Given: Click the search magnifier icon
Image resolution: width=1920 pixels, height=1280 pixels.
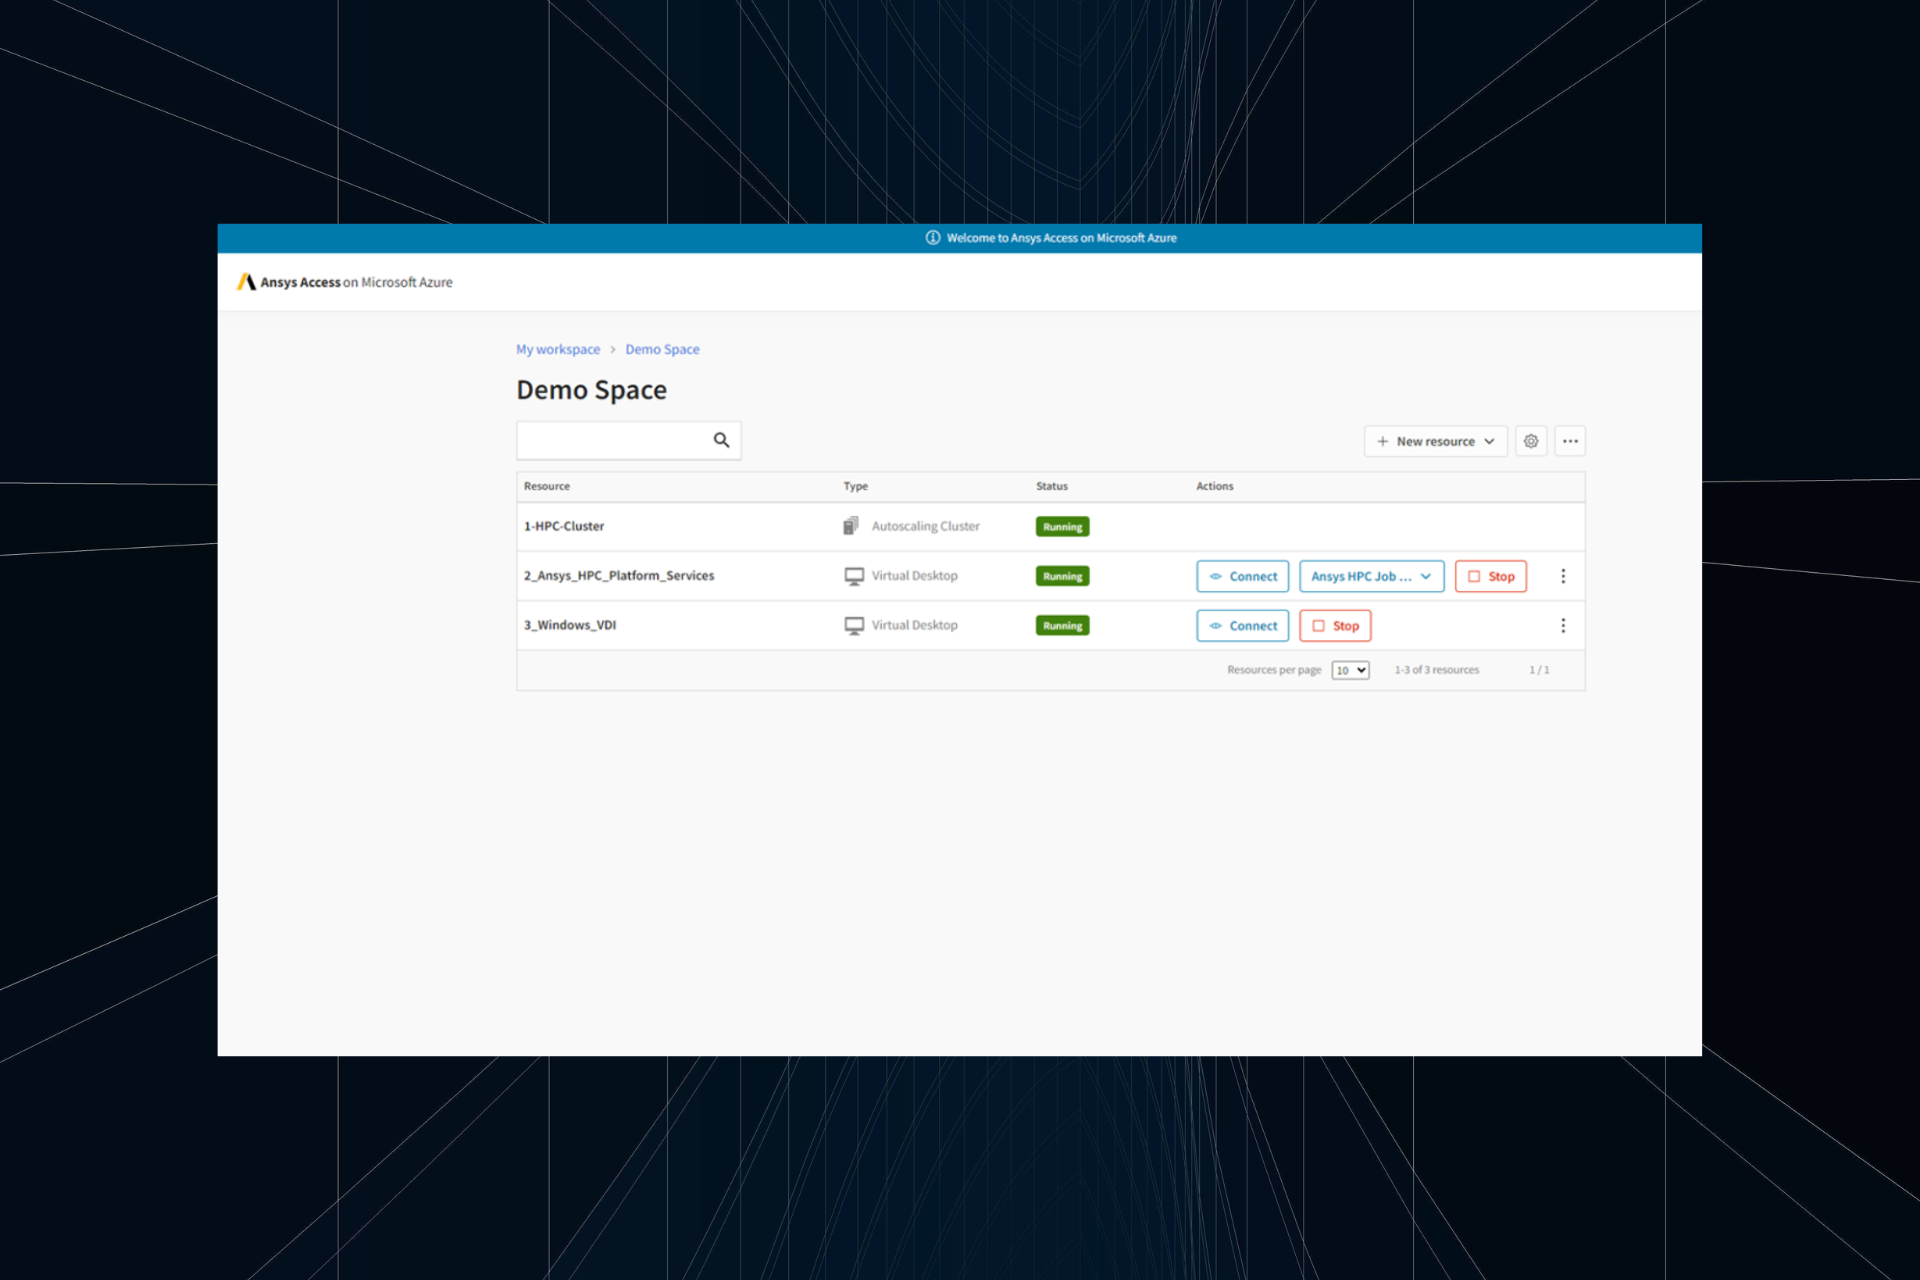Looking at the screenshot, I should [x=721, y=440].
